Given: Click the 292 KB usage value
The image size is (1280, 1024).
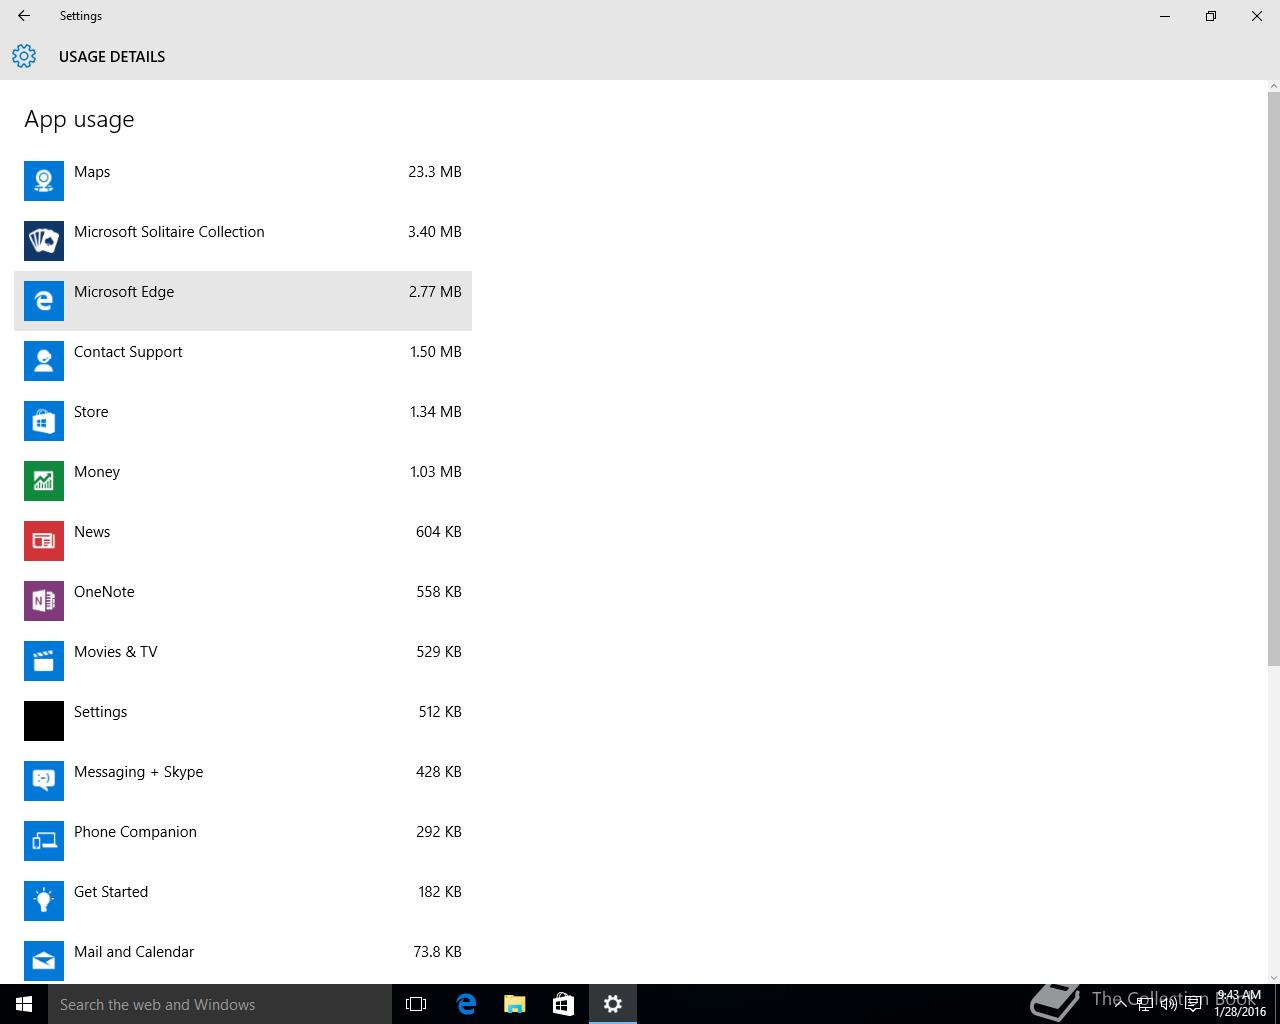Looking at the screenshot, I should pyautogui.click(x=439, y=832).
